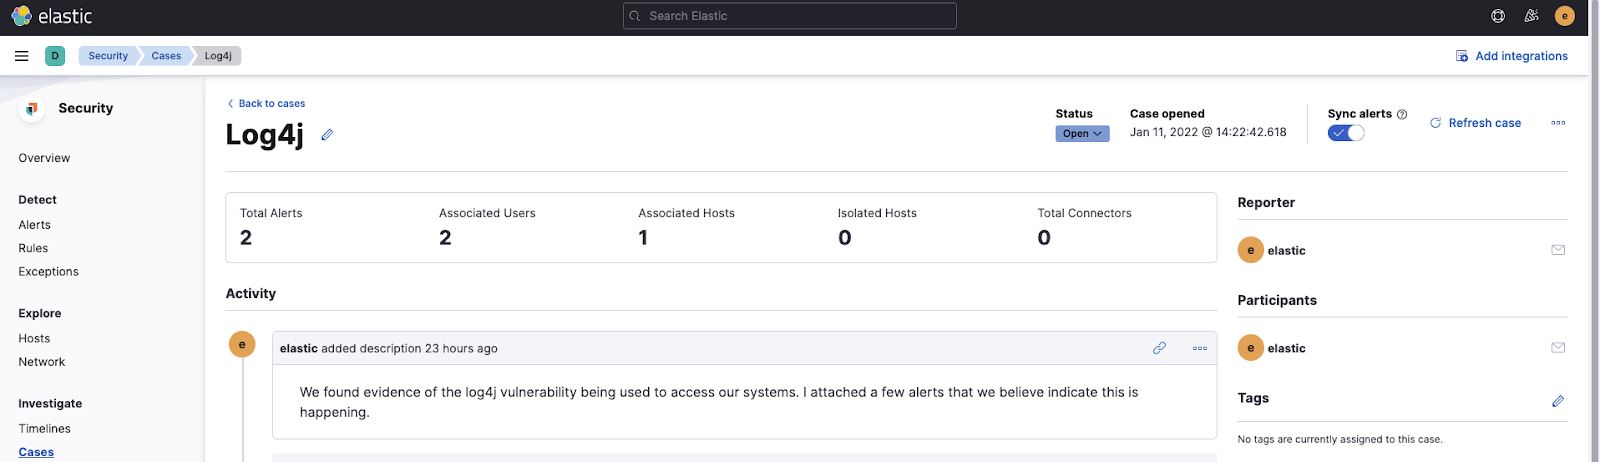Screen dimensions: 1600x462
Task: Open Network in sidebar
Action: click(42, 362)
